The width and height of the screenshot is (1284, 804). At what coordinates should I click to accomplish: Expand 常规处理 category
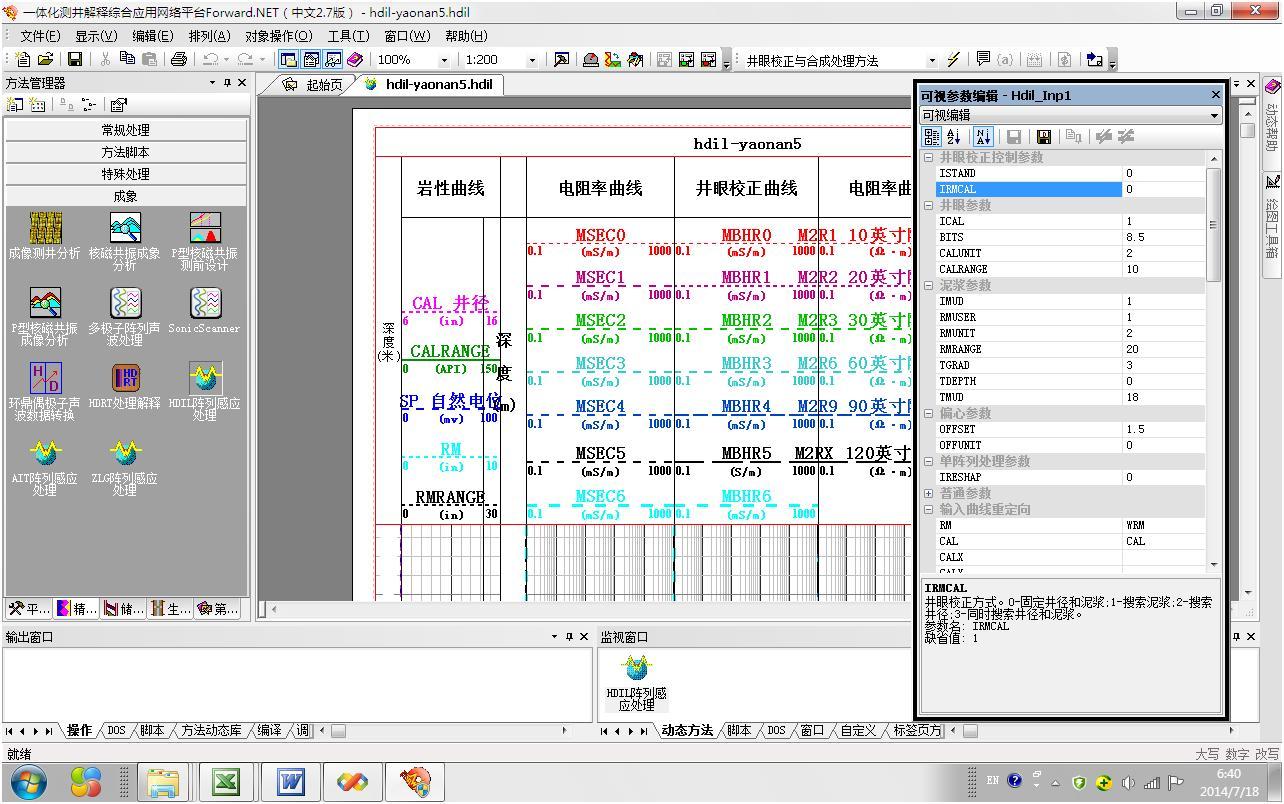(x=125, y=130)
